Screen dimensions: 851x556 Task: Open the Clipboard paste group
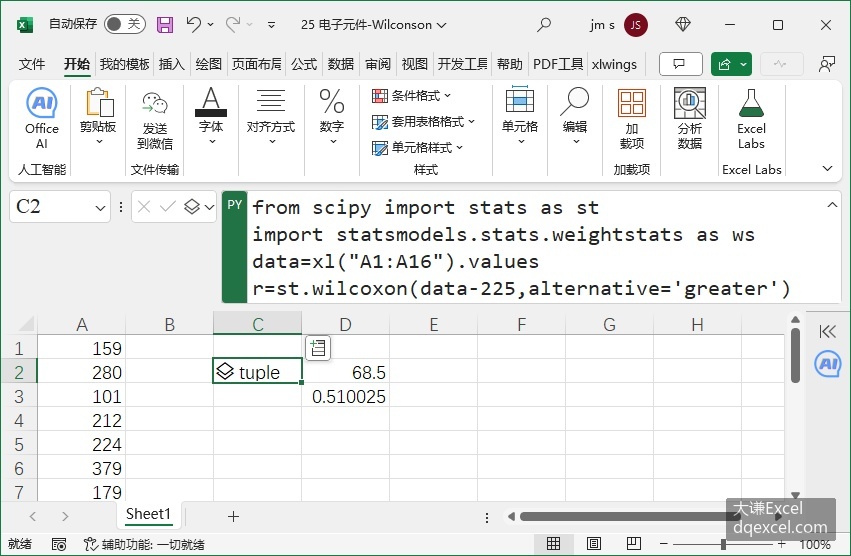coord(98,116)
